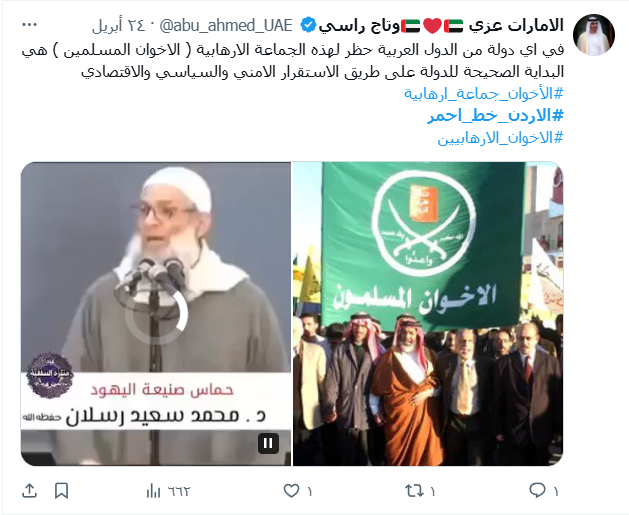Viewport: 629px width, 515px height.
Task: Open hashtag الاردن_خط_احمر
Action: click(495, 116)
